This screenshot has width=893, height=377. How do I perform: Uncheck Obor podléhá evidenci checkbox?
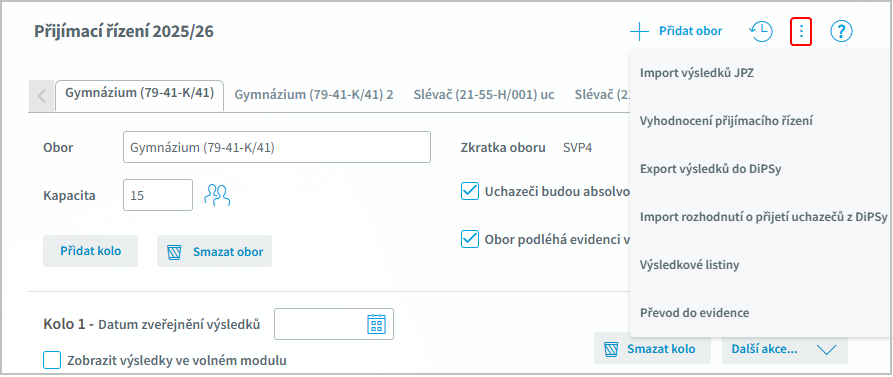pos(469,240)
